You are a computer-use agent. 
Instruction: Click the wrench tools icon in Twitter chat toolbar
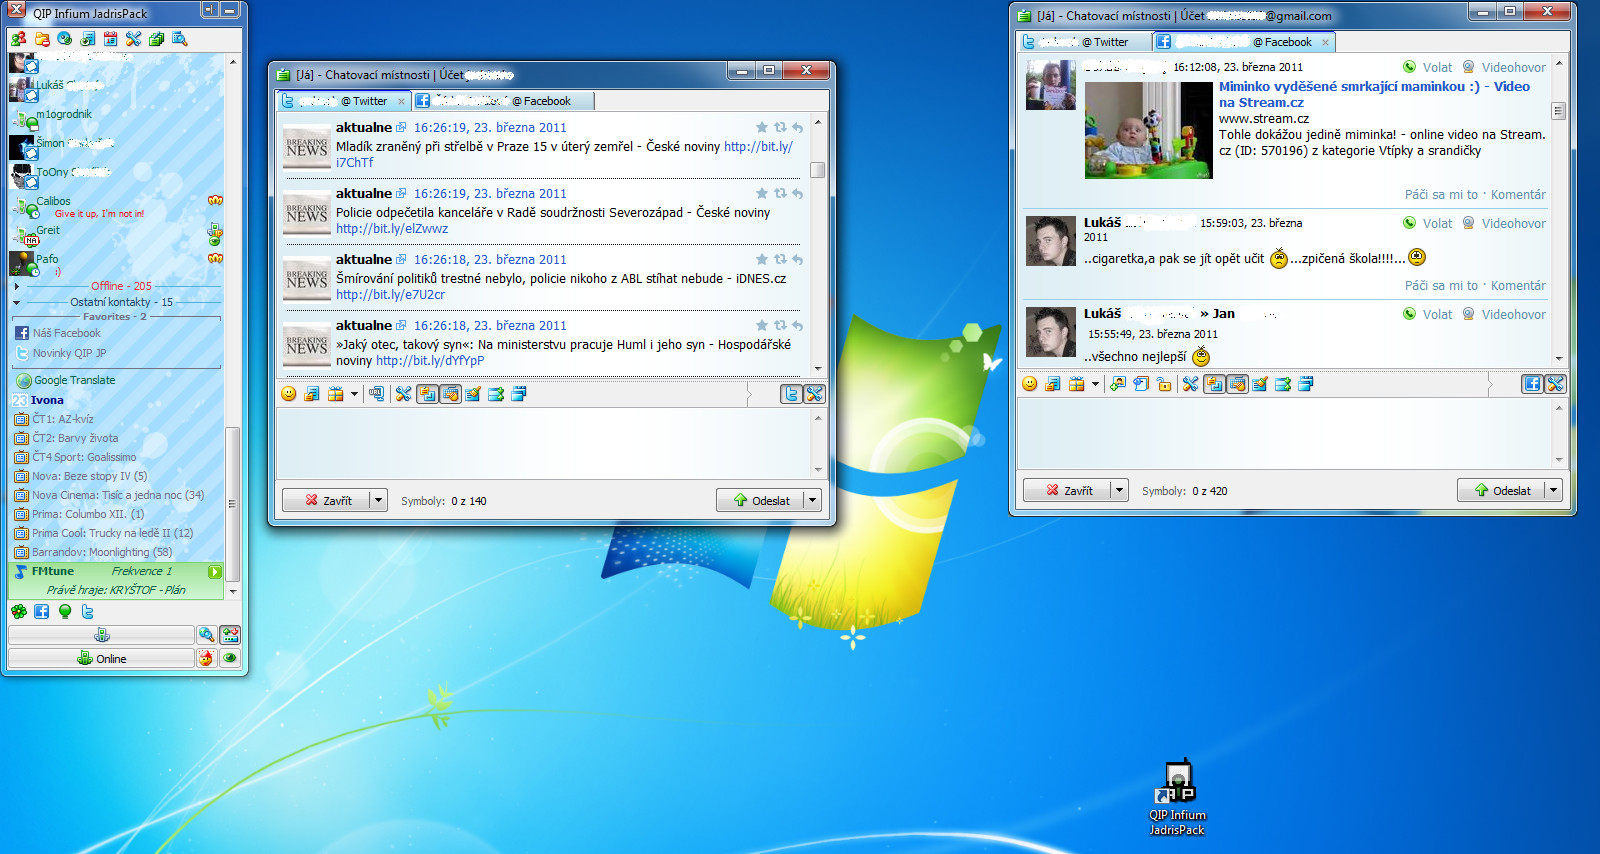click(x=403, y=394)
